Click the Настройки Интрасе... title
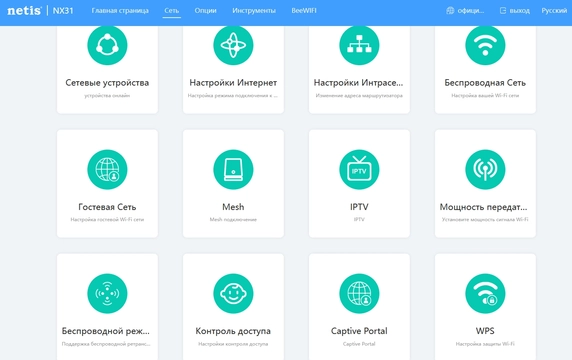572x360 pixels. pyautogui.click(x=359, y=83)
